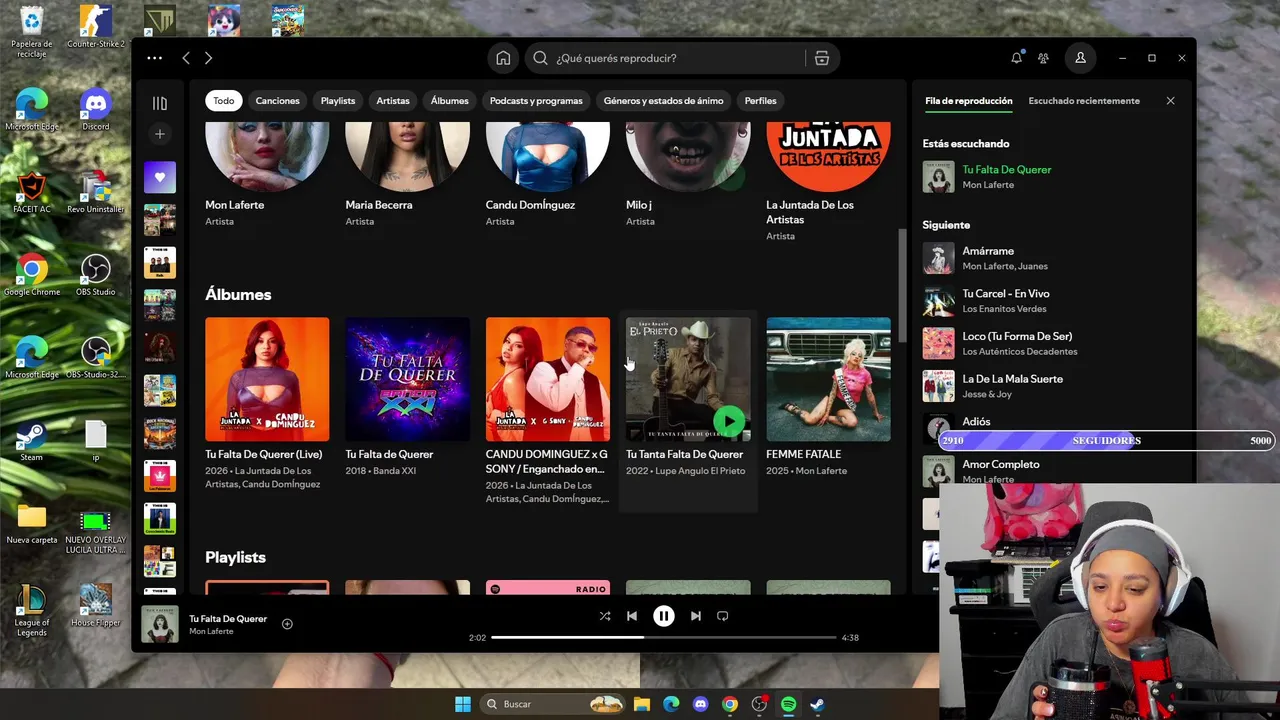Open the Windows Start menu
The width and height of the screenshot is (1280, 720).
(x=463, y=704)
